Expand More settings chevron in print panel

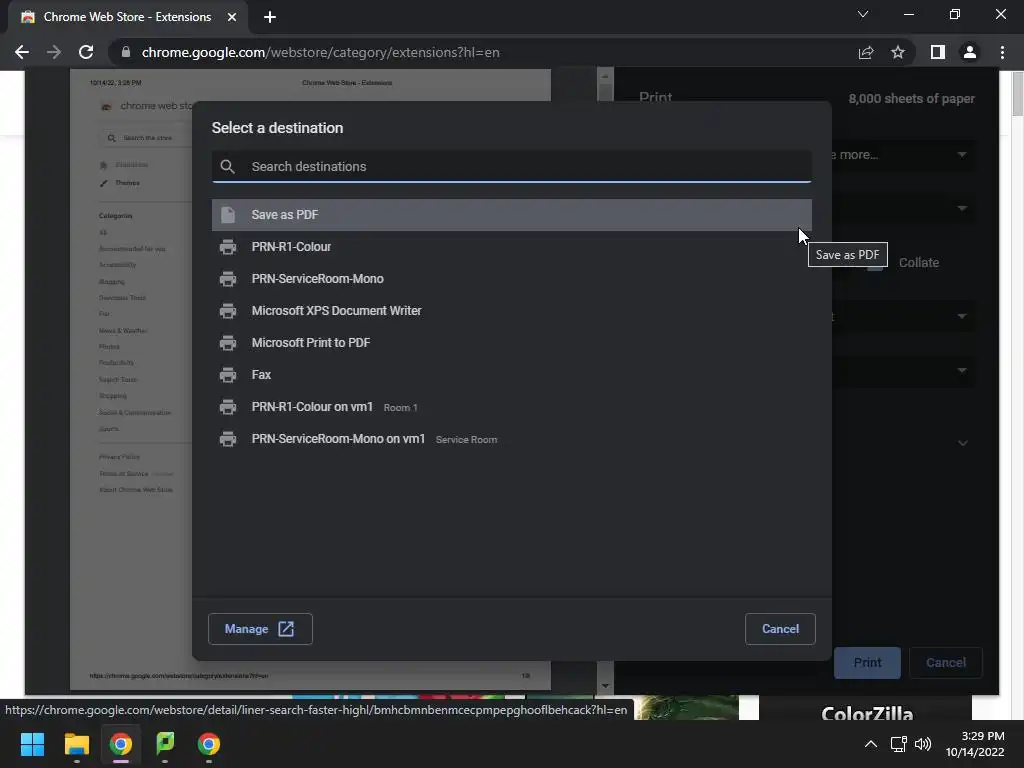coord(962,443)
